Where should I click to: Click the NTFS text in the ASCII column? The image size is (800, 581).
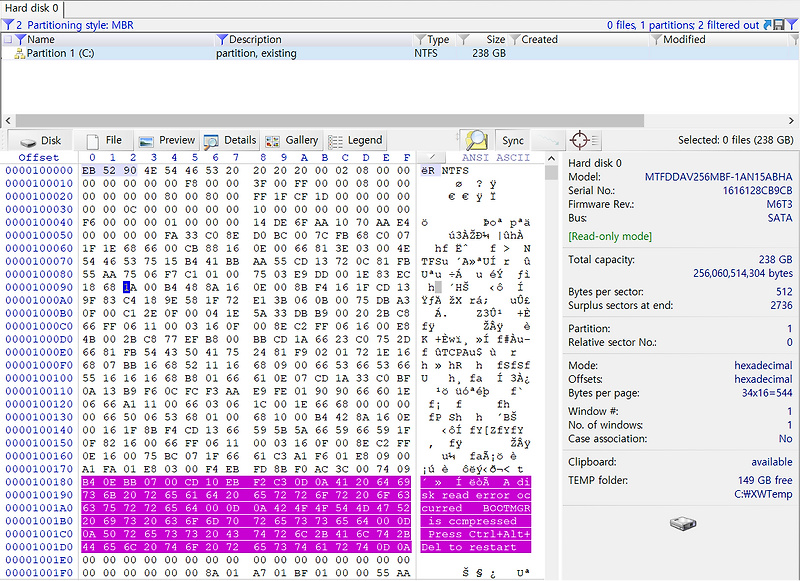pyautogui.click(x=455, y=170)
